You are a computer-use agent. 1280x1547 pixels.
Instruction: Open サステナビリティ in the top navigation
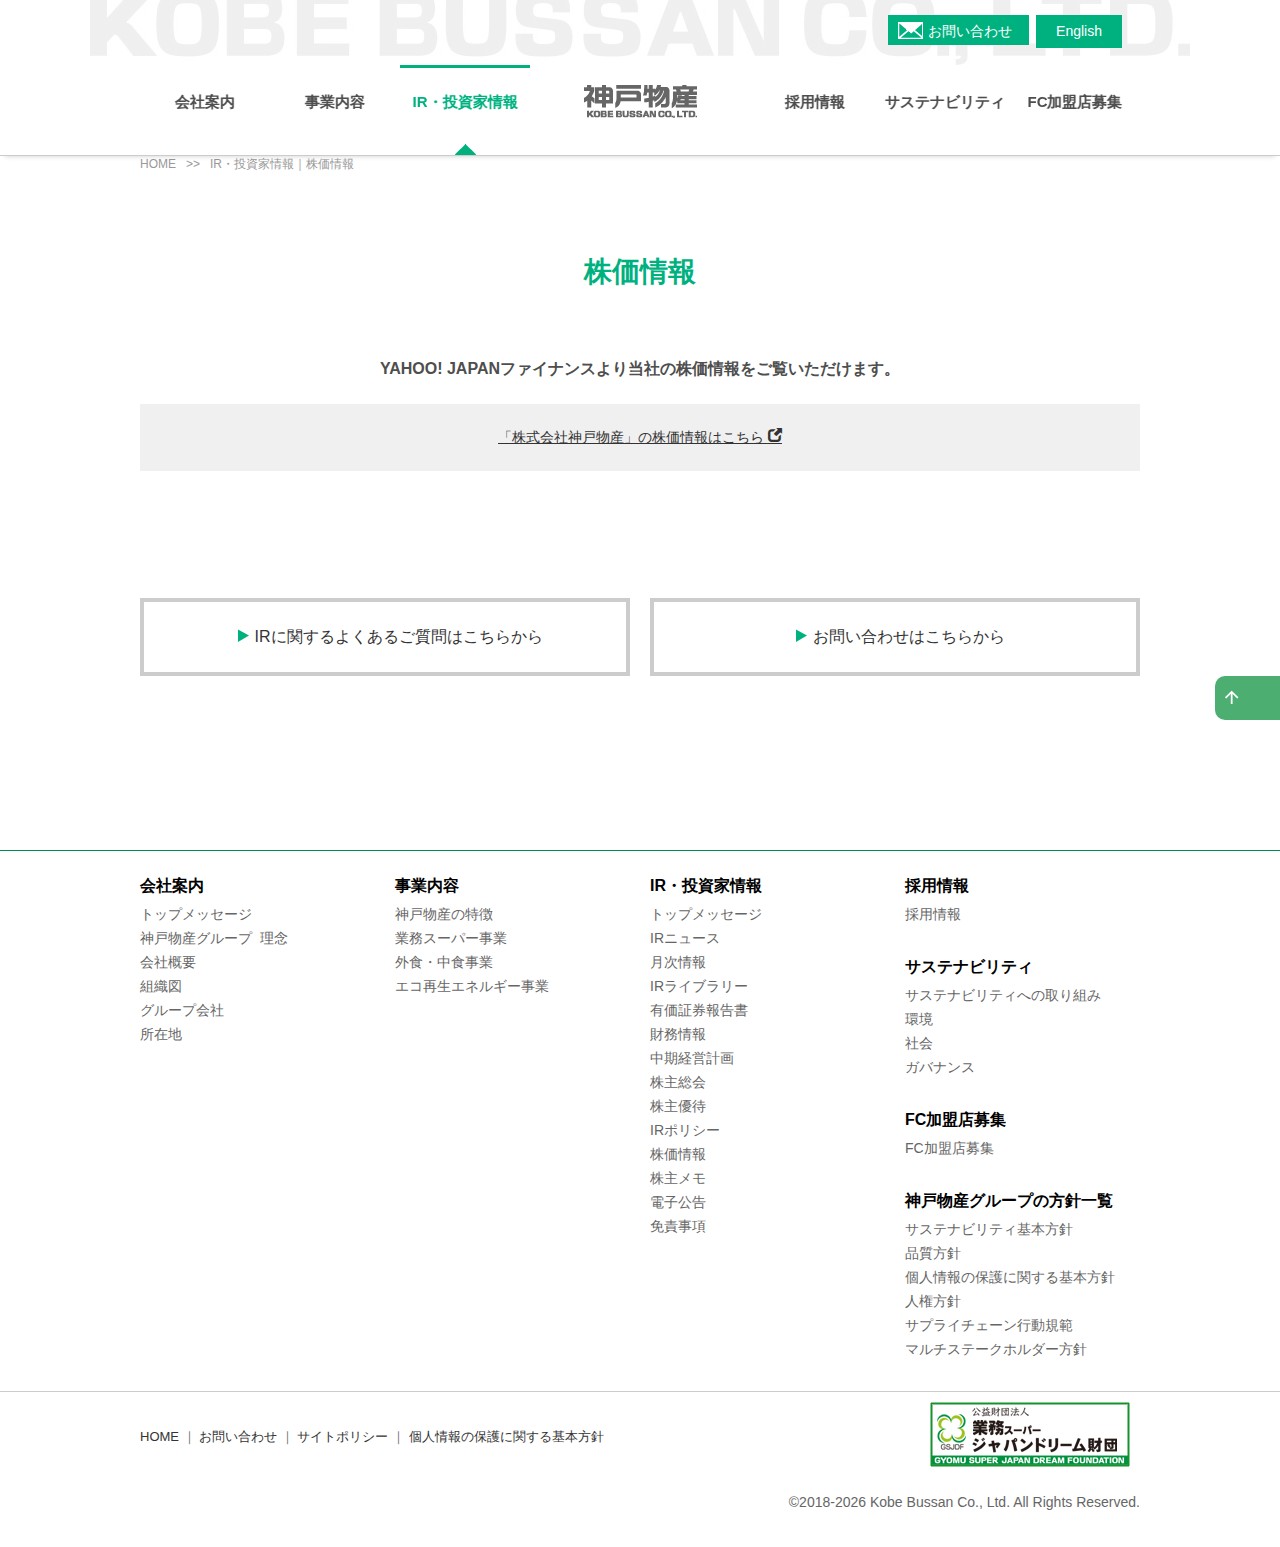[x=945, y=102]
